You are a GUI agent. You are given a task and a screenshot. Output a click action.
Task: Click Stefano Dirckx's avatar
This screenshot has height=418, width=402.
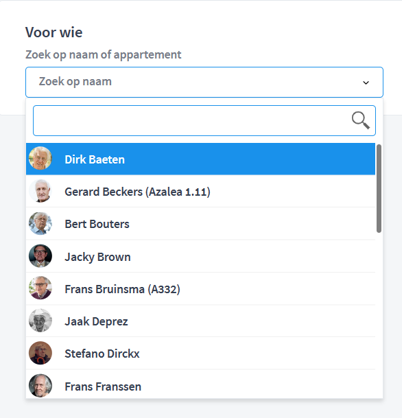[x=40, y=353]
